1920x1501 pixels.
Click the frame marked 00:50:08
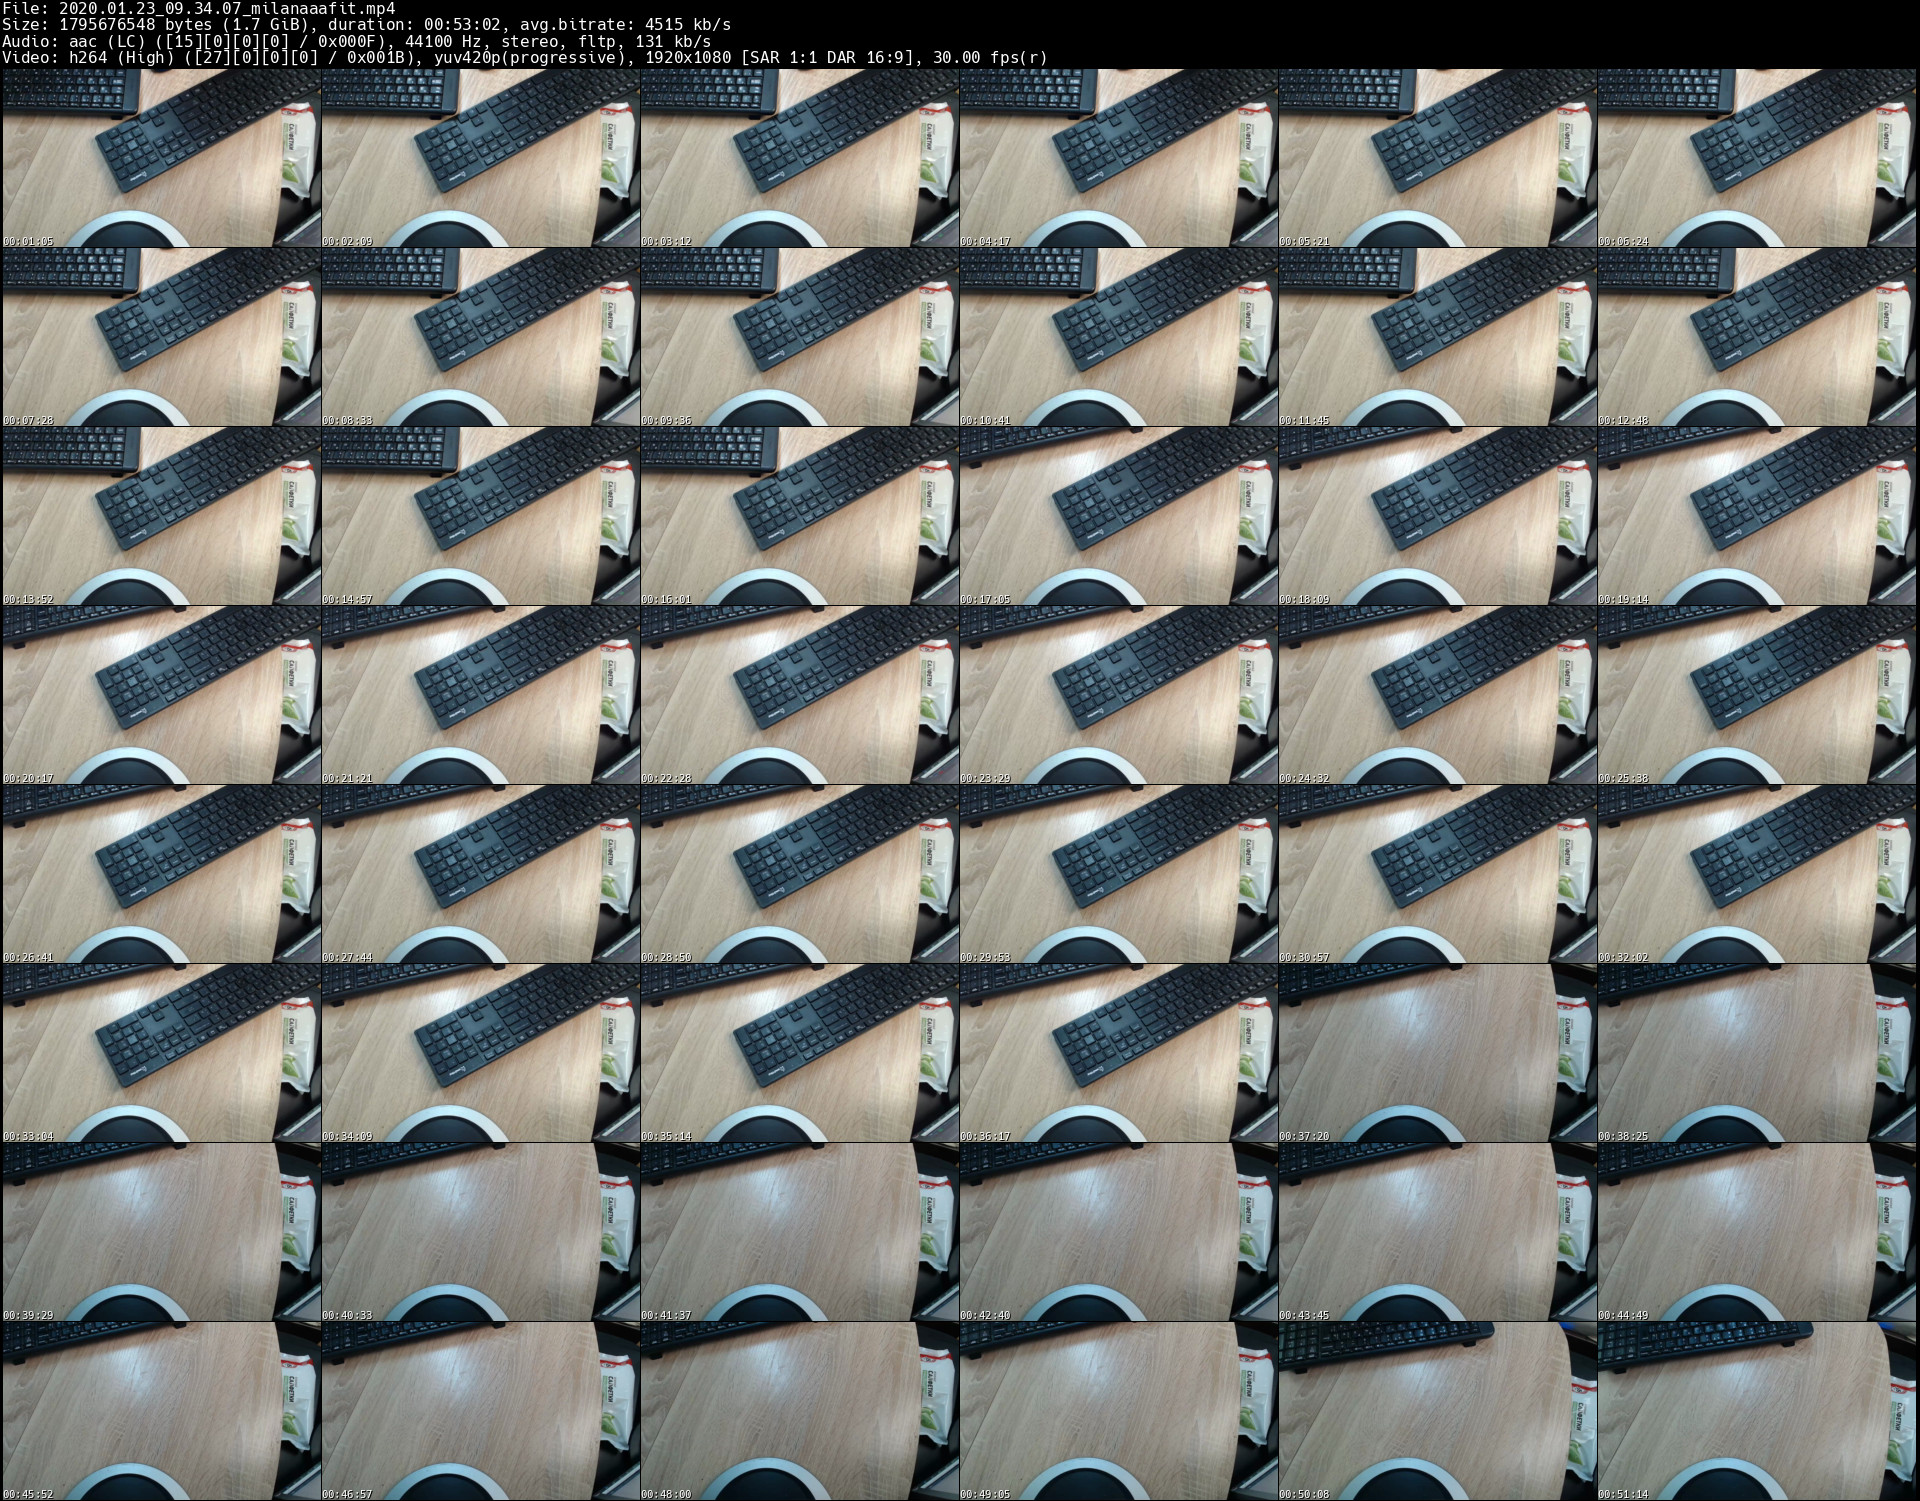coord(1437,1411)
